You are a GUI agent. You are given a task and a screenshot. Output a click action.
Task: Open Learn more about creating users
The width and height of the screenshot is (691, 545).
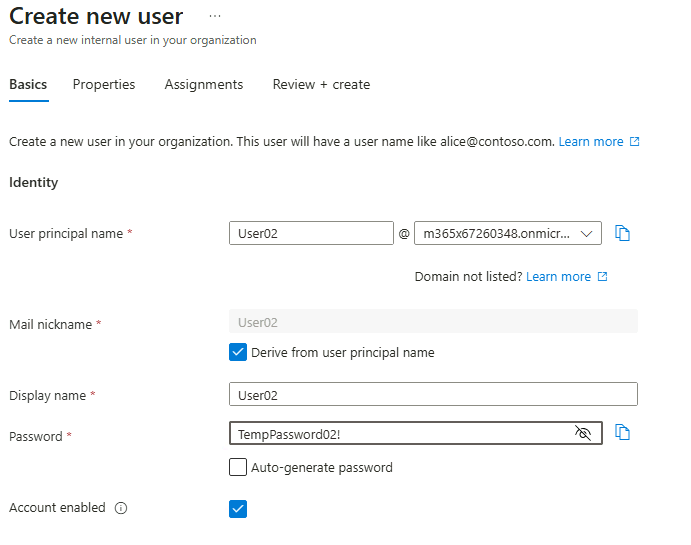coord(591,142)
